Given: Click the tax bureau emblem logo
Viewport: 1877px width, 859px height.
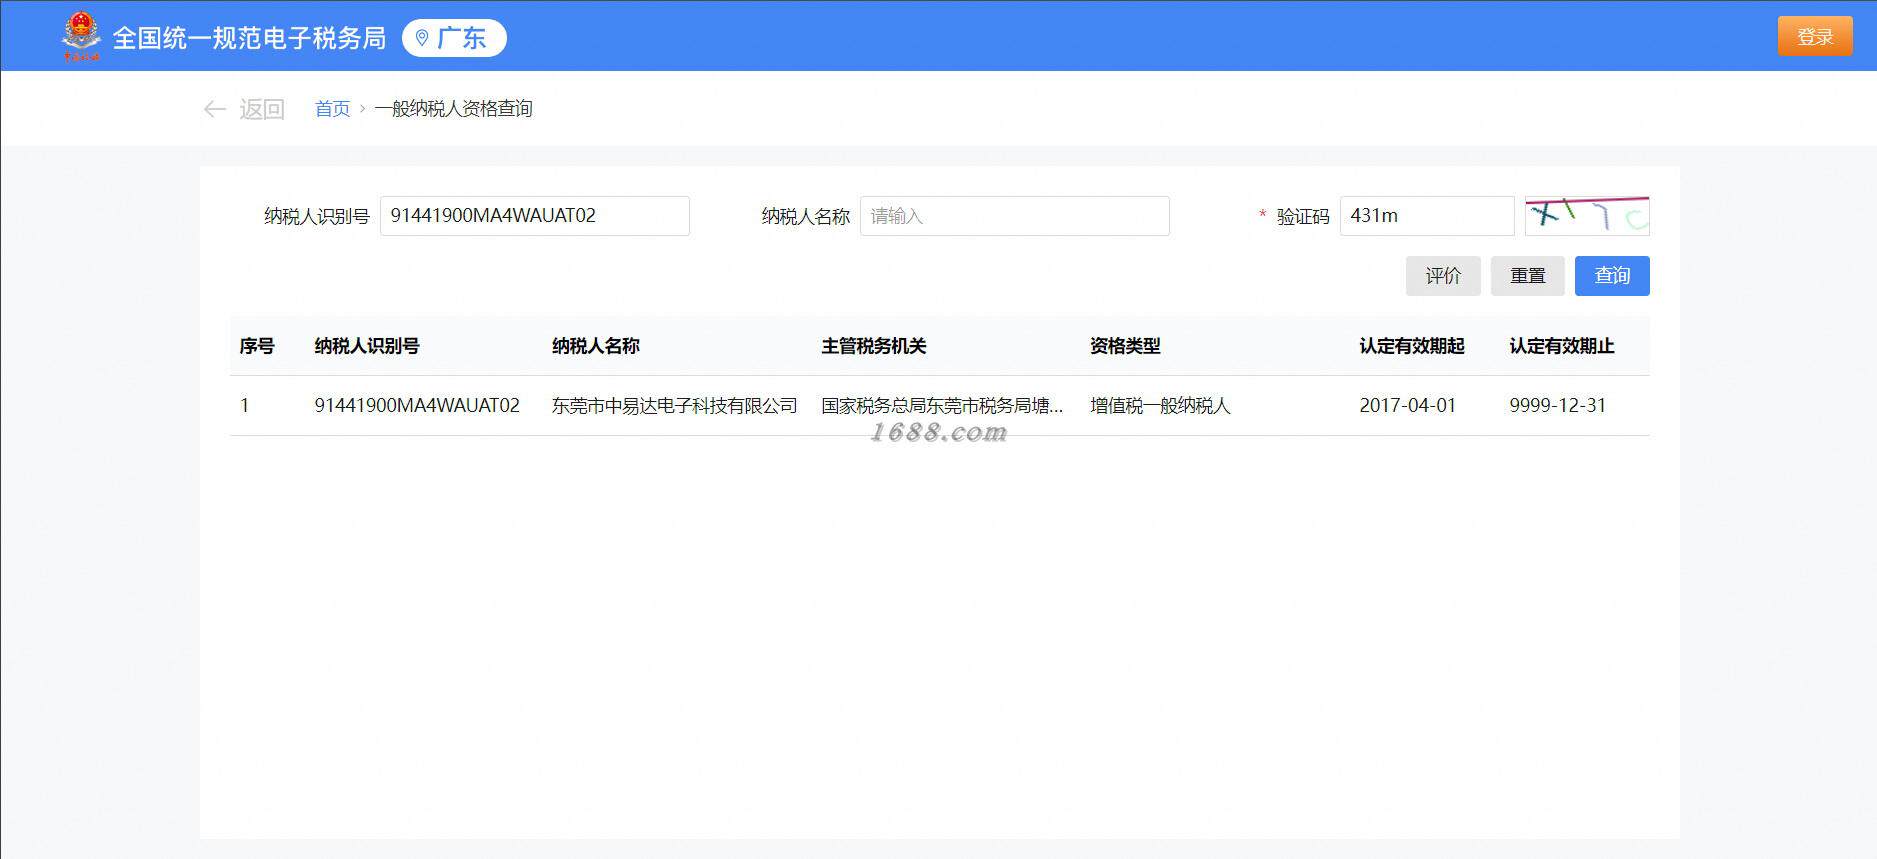Looking at the screenshot, I should (81, 36).
